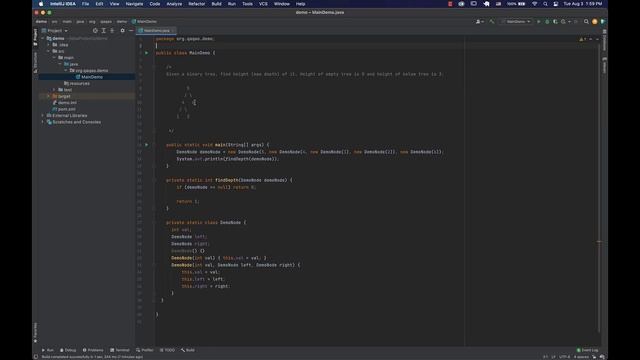This screenshot has height=360, width=640.
Task: Select pom.xml file in tree
Action: point(64,109)
